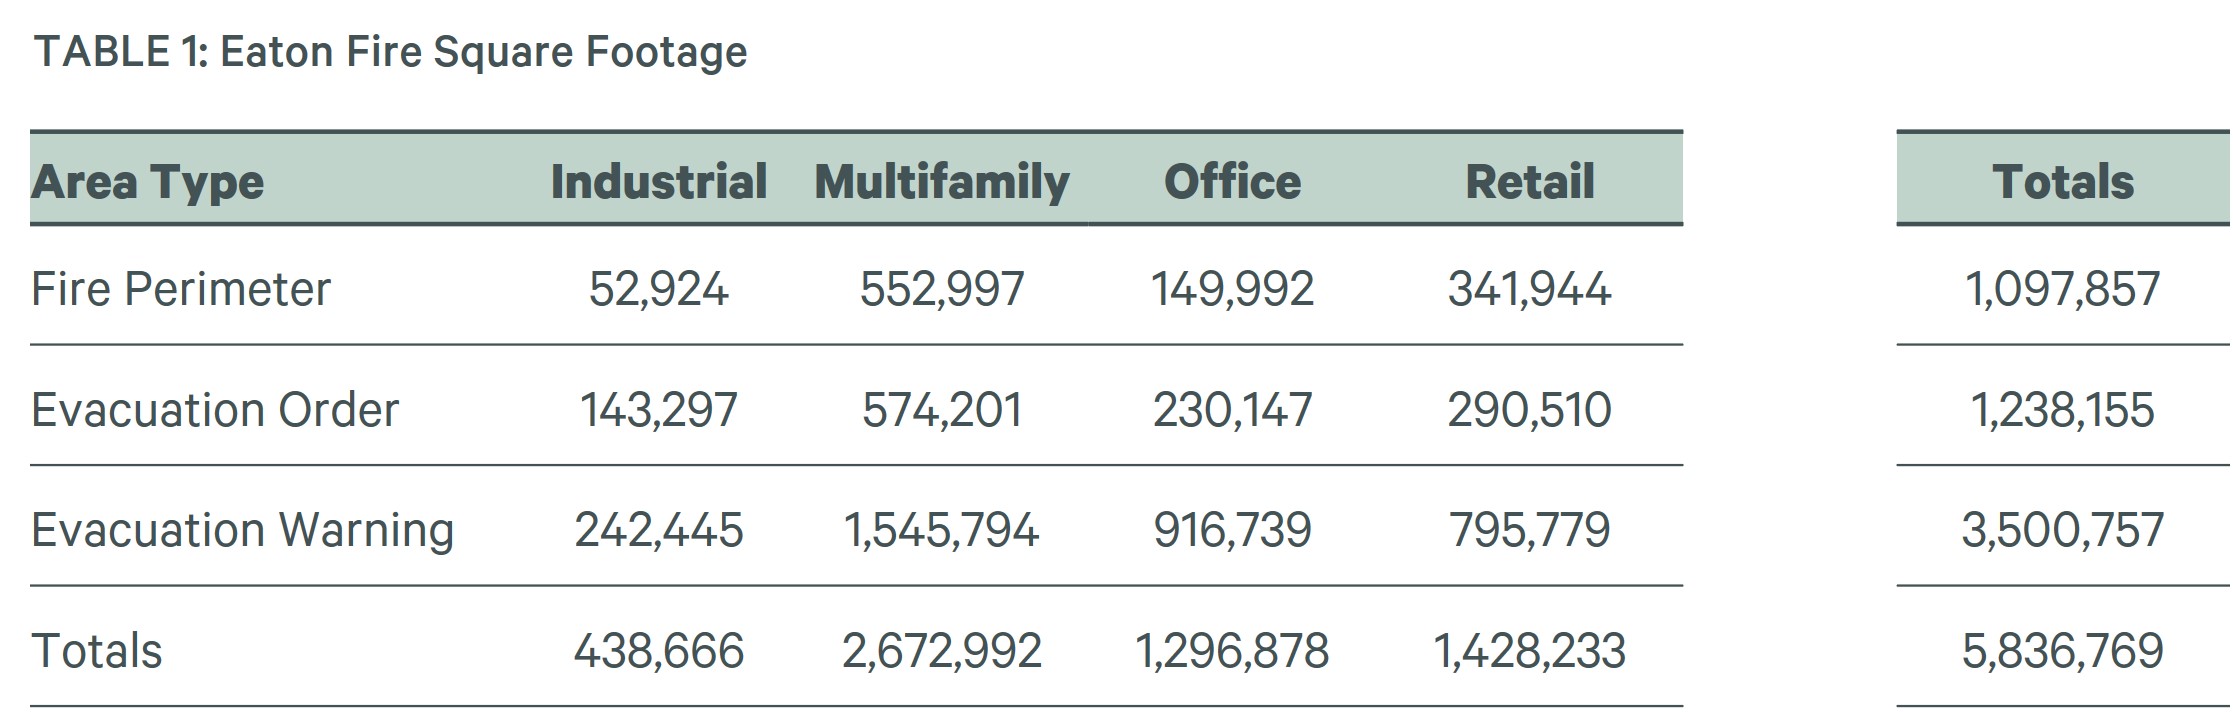This screenshot has width=2233, height=712.
Task: Click the table title Eaton Fire Square Footage
Action: (x=390, y=51)
